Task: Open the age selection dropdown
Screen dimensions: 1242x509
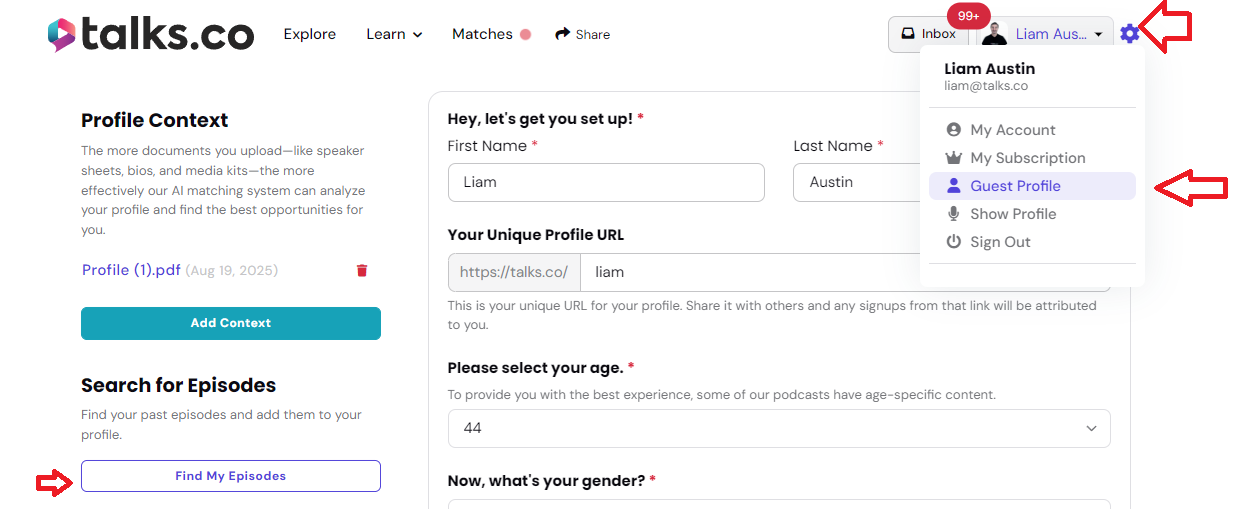Action: pyautogui.click(x=779, y=428)
